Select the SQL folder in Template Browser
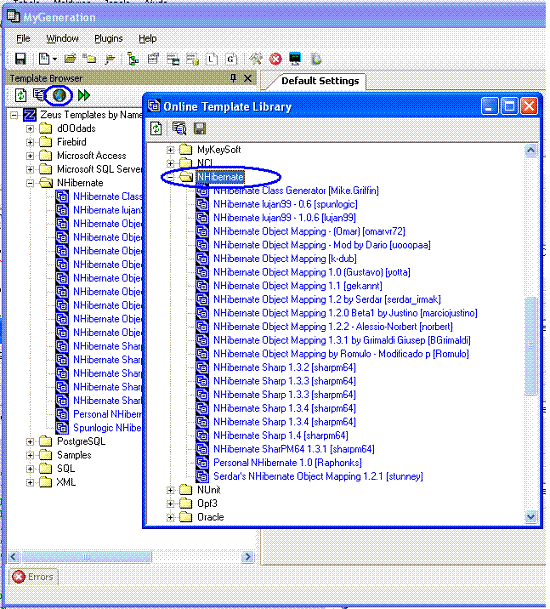Screen dimensions: 550x609 tap(66, 469)
